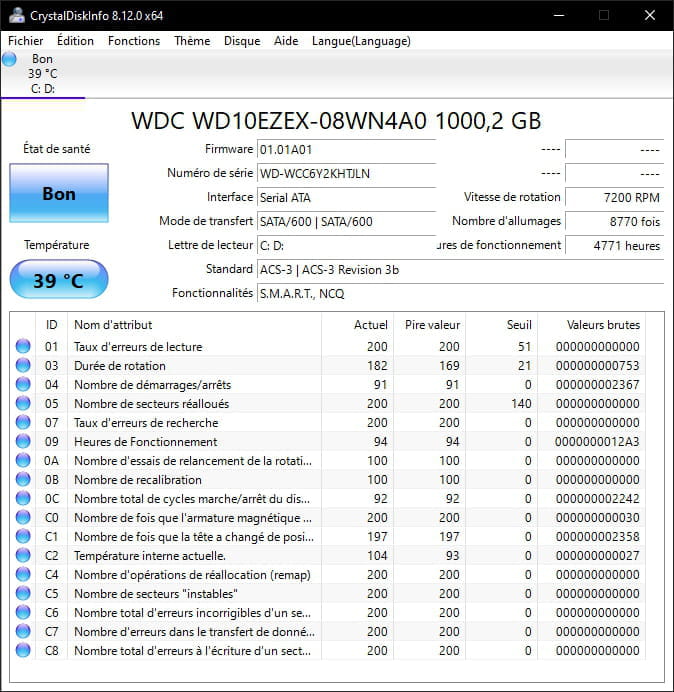674x692 pixels.
Task: Click the Seuil column header
Action: pyautogui.click(x=501, y=325)
